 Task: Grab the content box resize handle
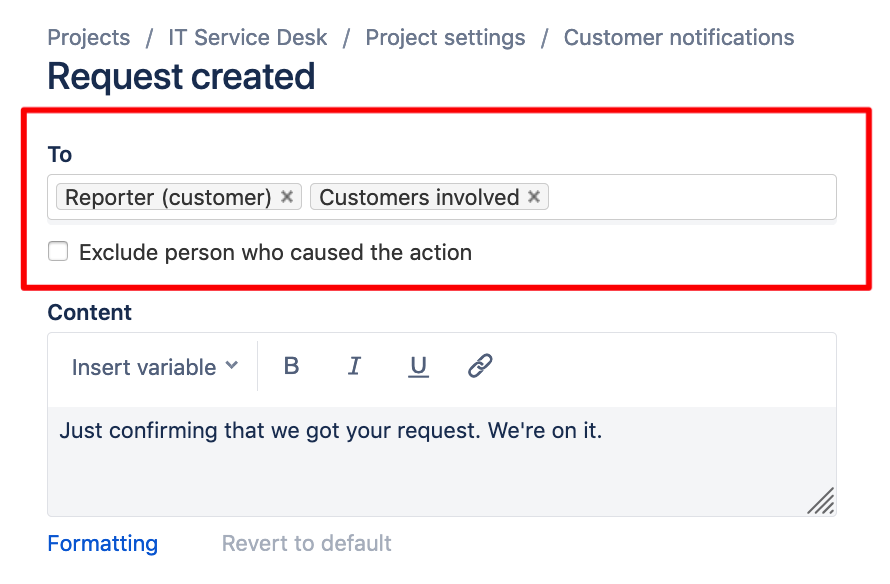821,501
